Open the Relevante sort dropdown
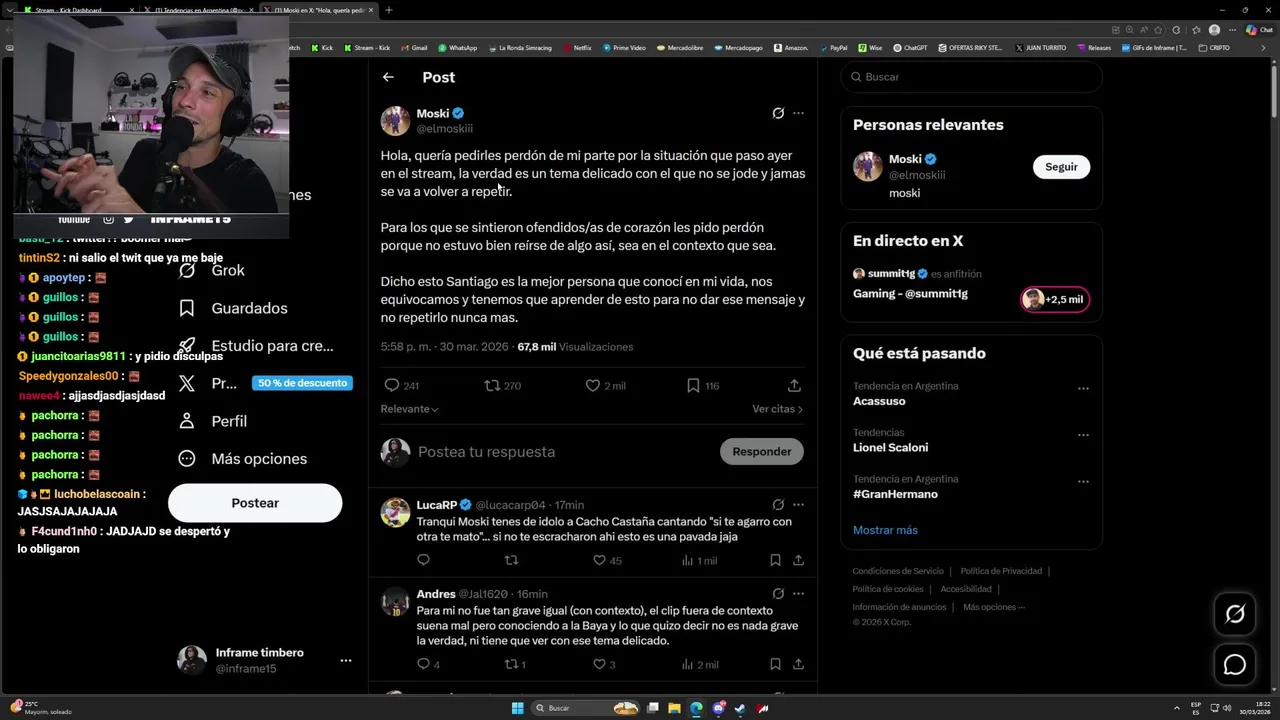Image resolution: width=1280 pixels, height=720 pixels. tap(409, 409)
